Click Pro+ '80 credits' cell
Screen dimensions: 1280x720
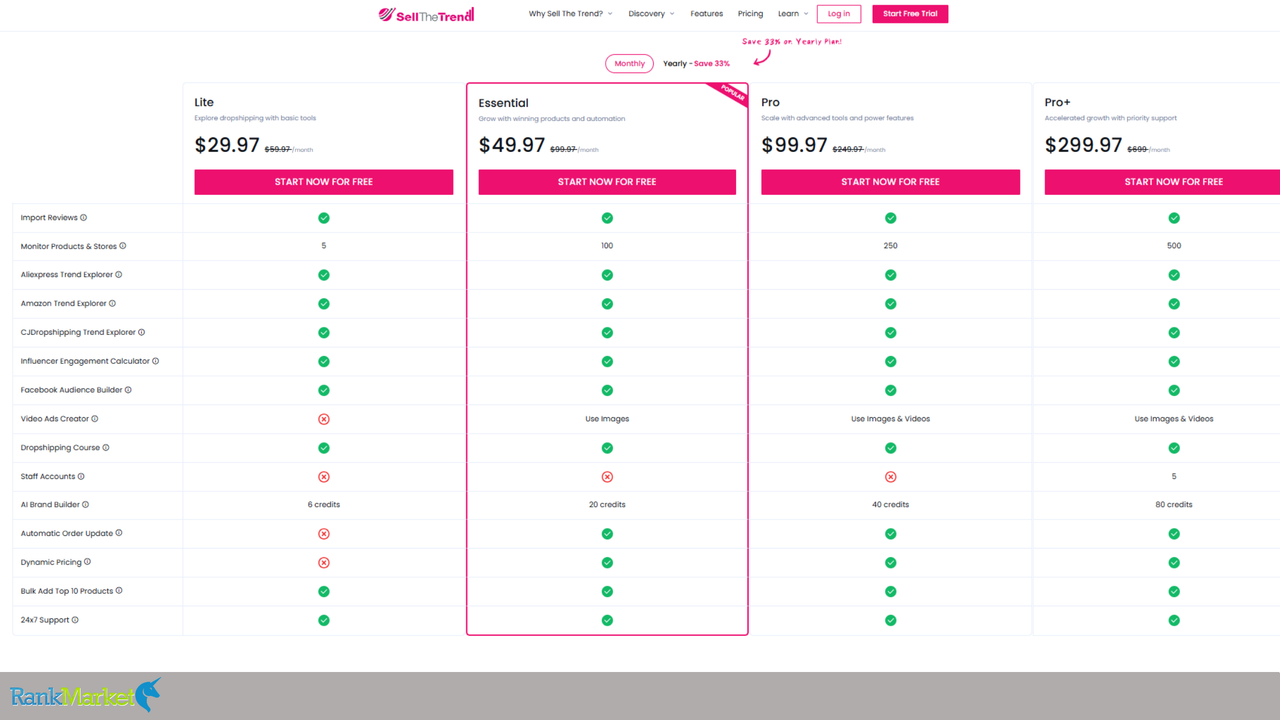point(1174,505)
